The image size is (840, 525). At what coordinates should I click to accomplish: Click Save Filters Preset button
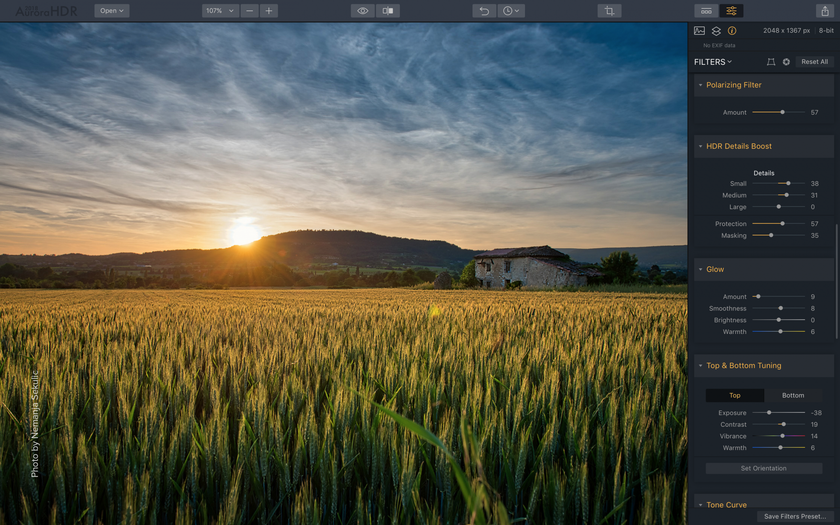[796, 517]
